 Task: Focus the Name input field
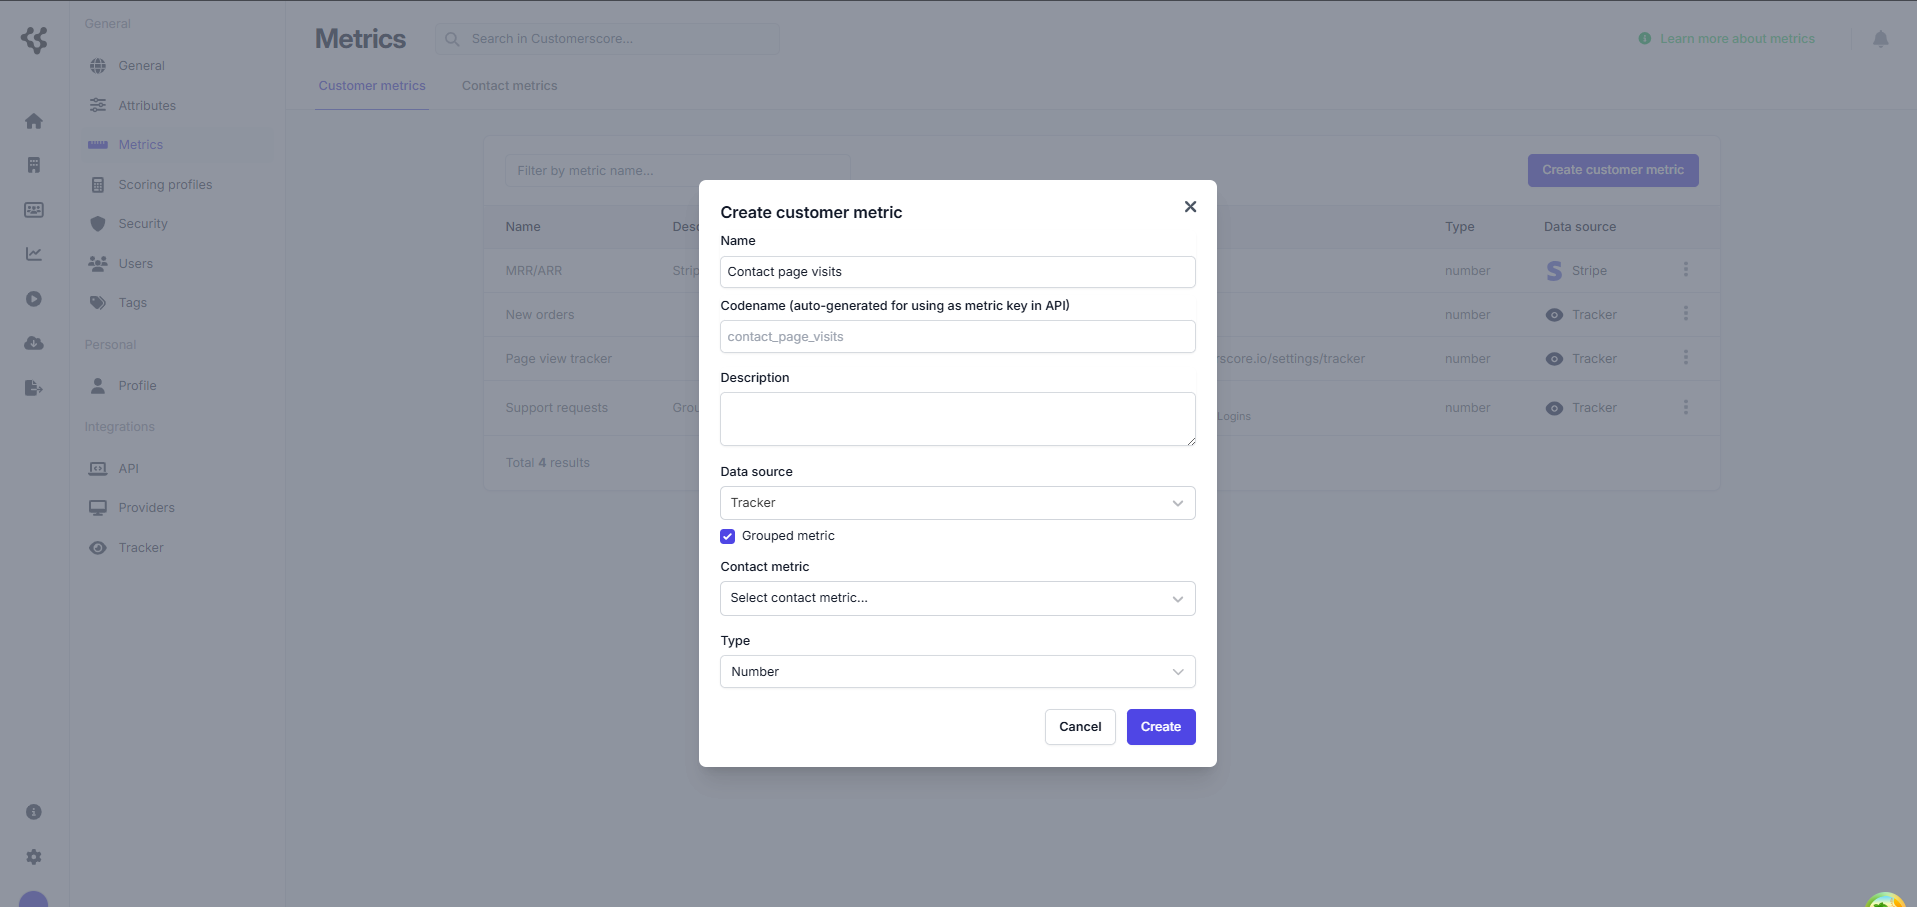pyautogui.click(x=957, y=272)
